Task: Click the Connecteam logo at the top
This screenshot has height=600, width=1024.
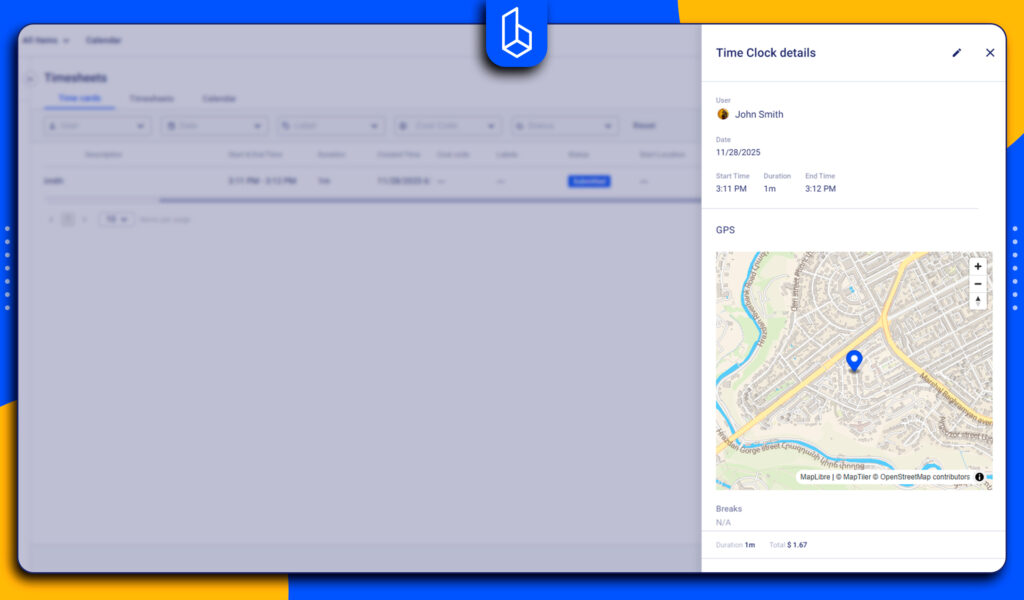Action: [516, 30]
